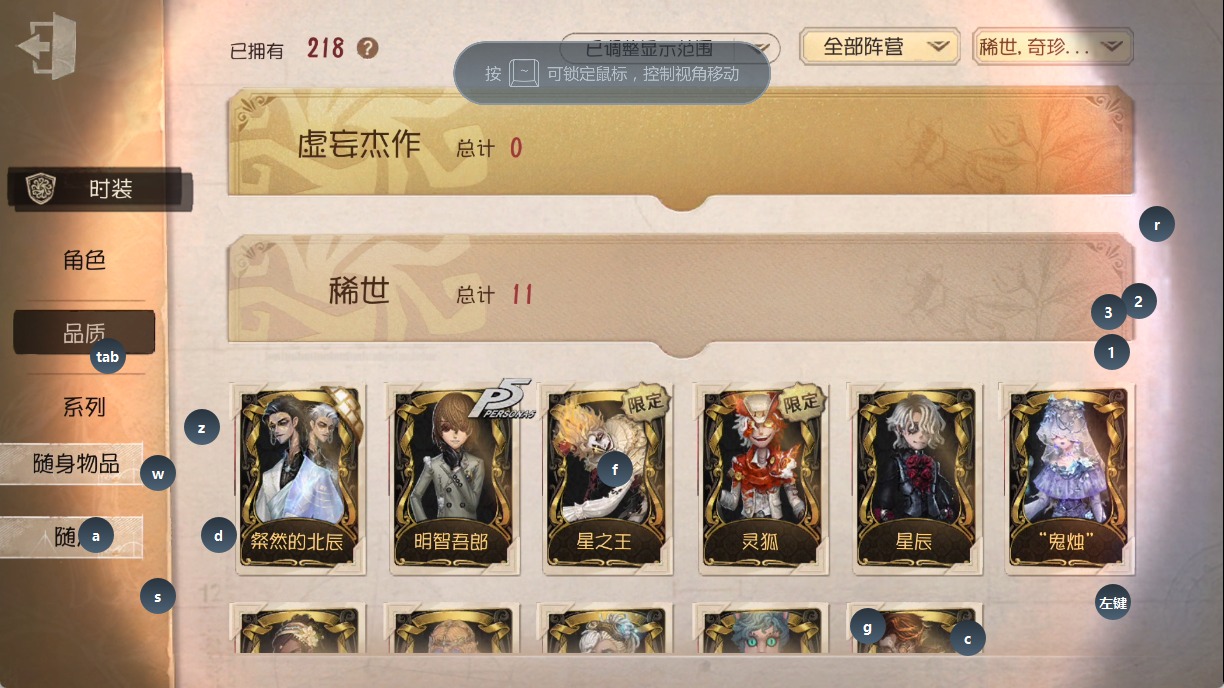Image resolution: width=1224 pixels, height=688 pixels.
Task: Choose the "鬼烛" costume card
Action: click(1067, 478)
